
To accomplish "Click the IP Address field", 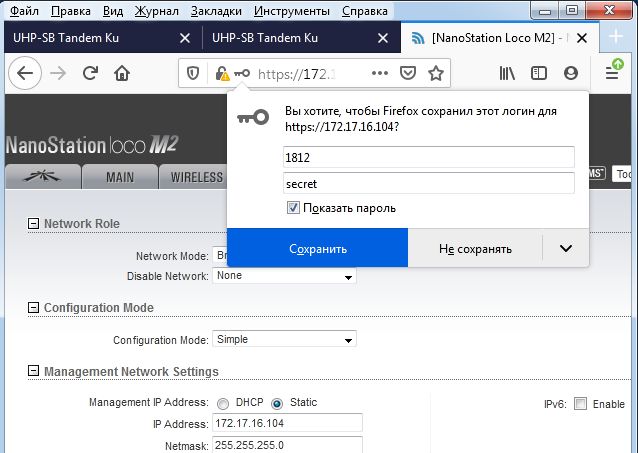I will pyautogui.click(x=287, y=423).
